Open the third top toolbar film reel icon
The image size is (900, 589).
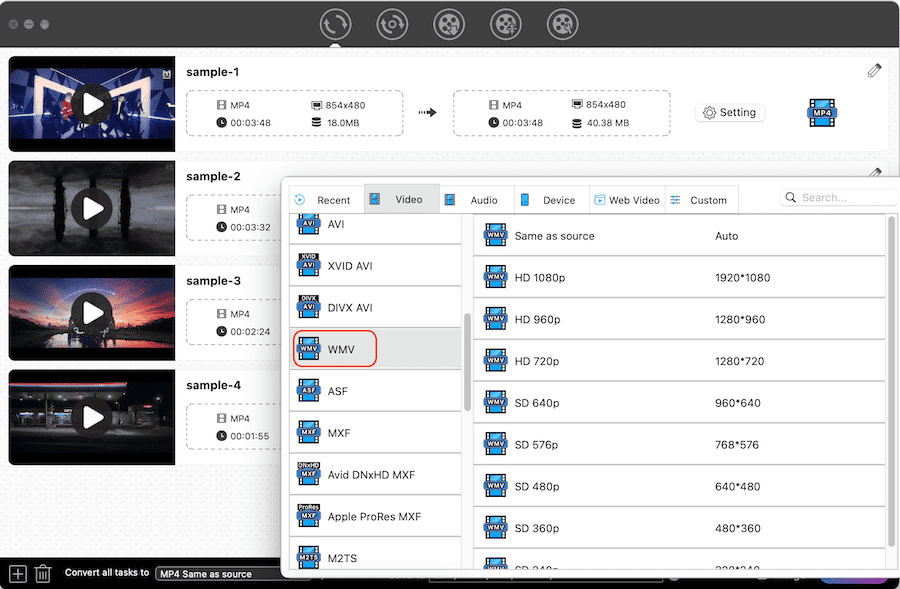(x=449, y=25)
